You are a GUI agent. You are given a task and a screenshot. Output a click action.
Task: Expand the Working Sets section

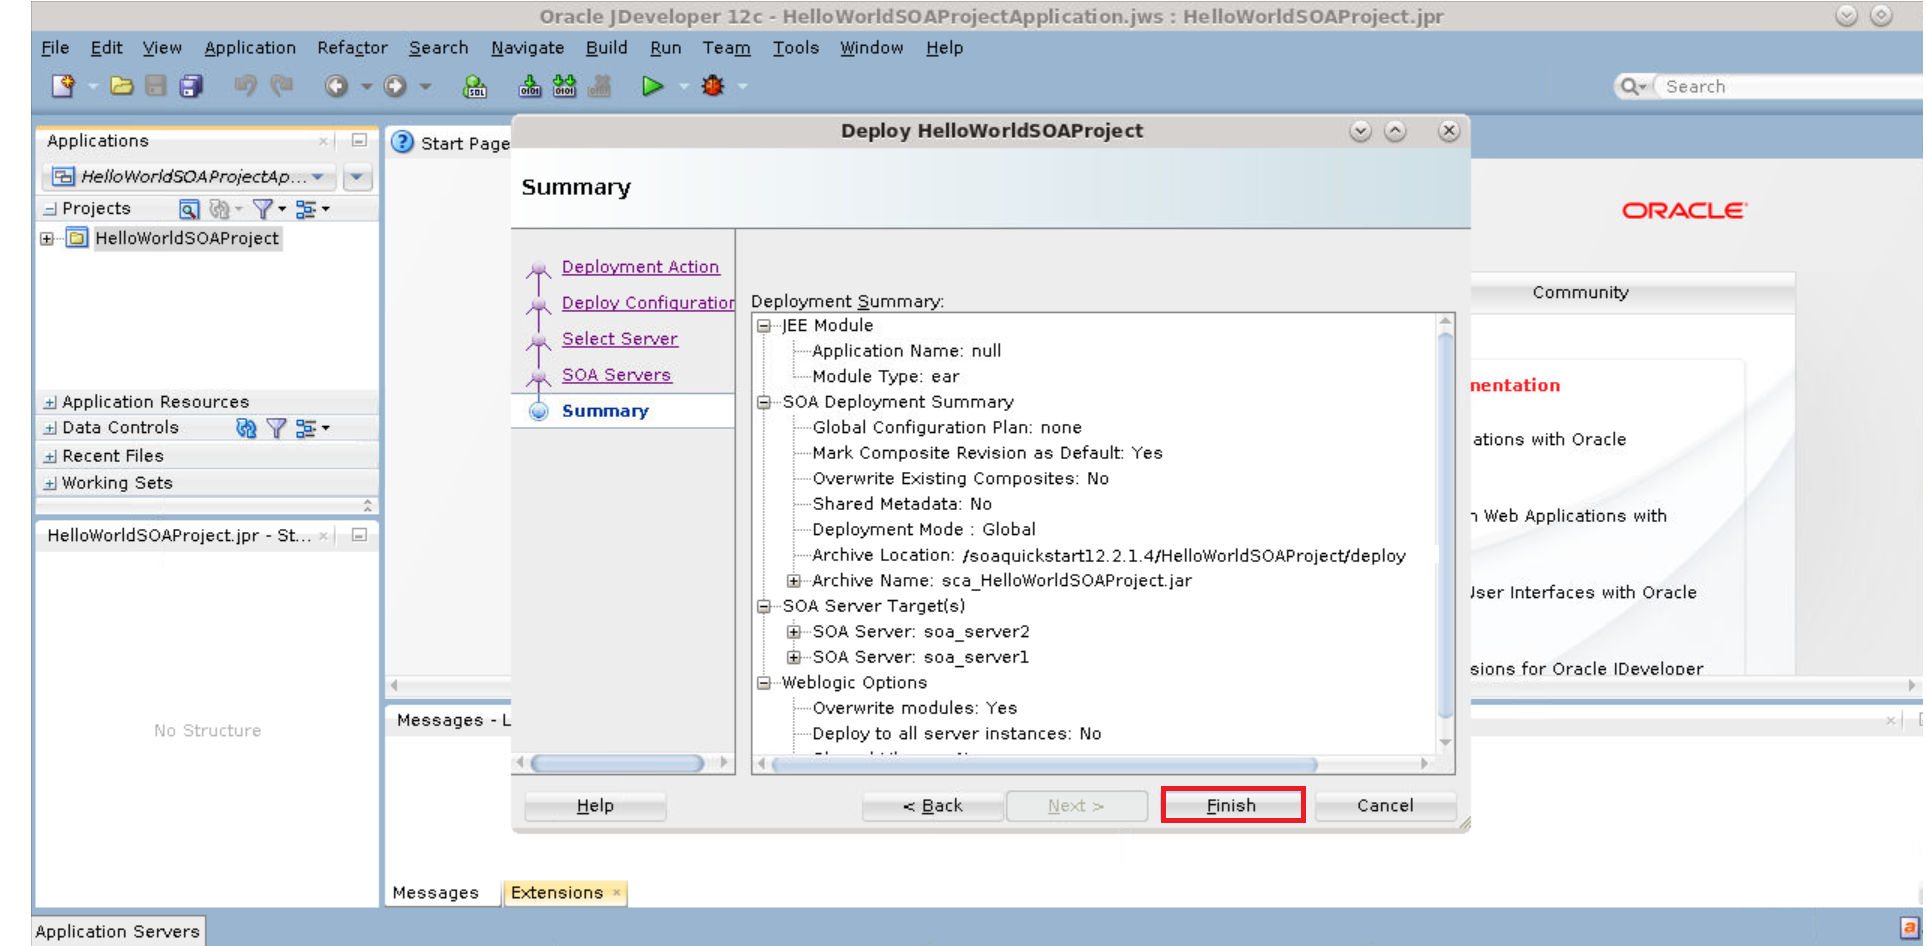49,483
